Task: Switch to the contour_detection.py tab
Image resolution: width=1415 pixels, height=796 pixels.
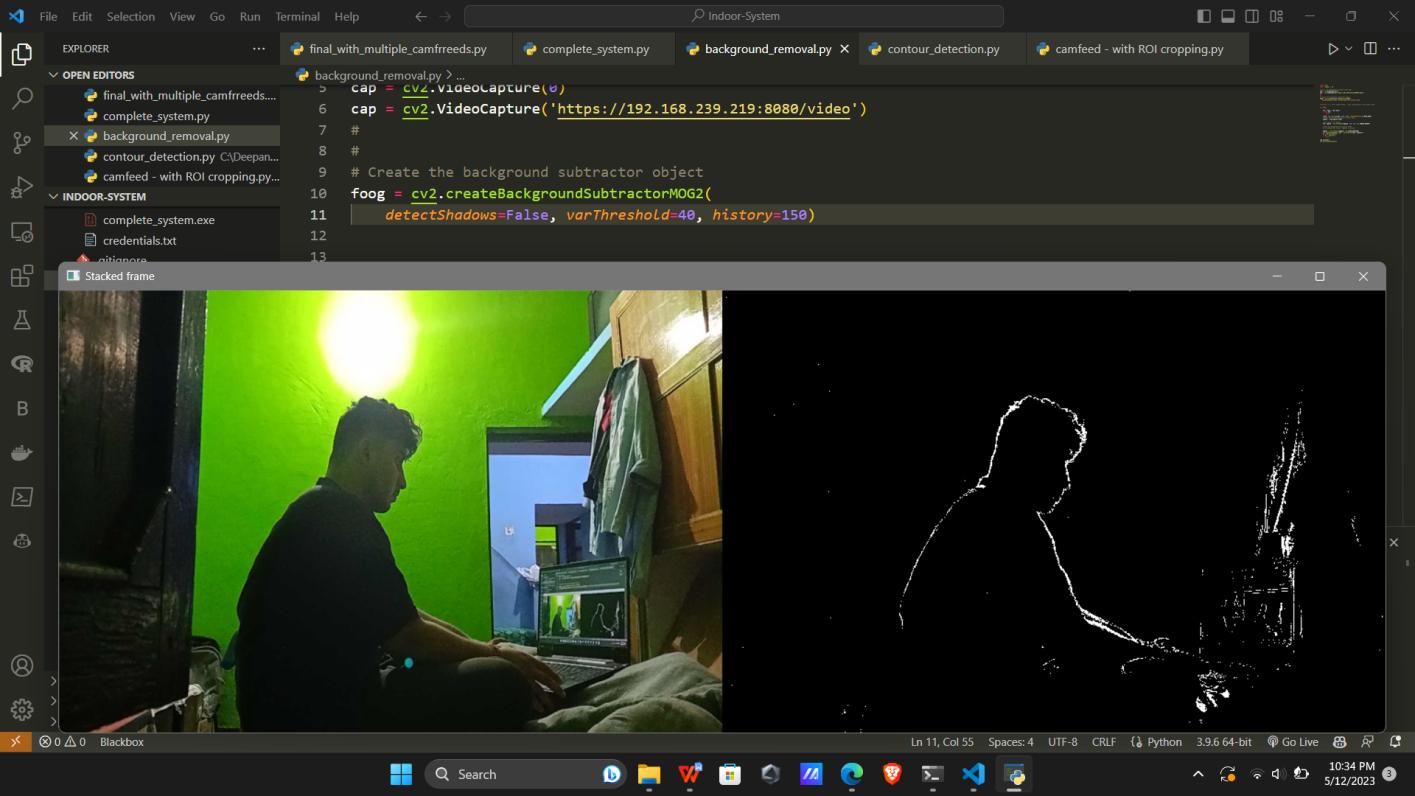Action: click(933, 48)
